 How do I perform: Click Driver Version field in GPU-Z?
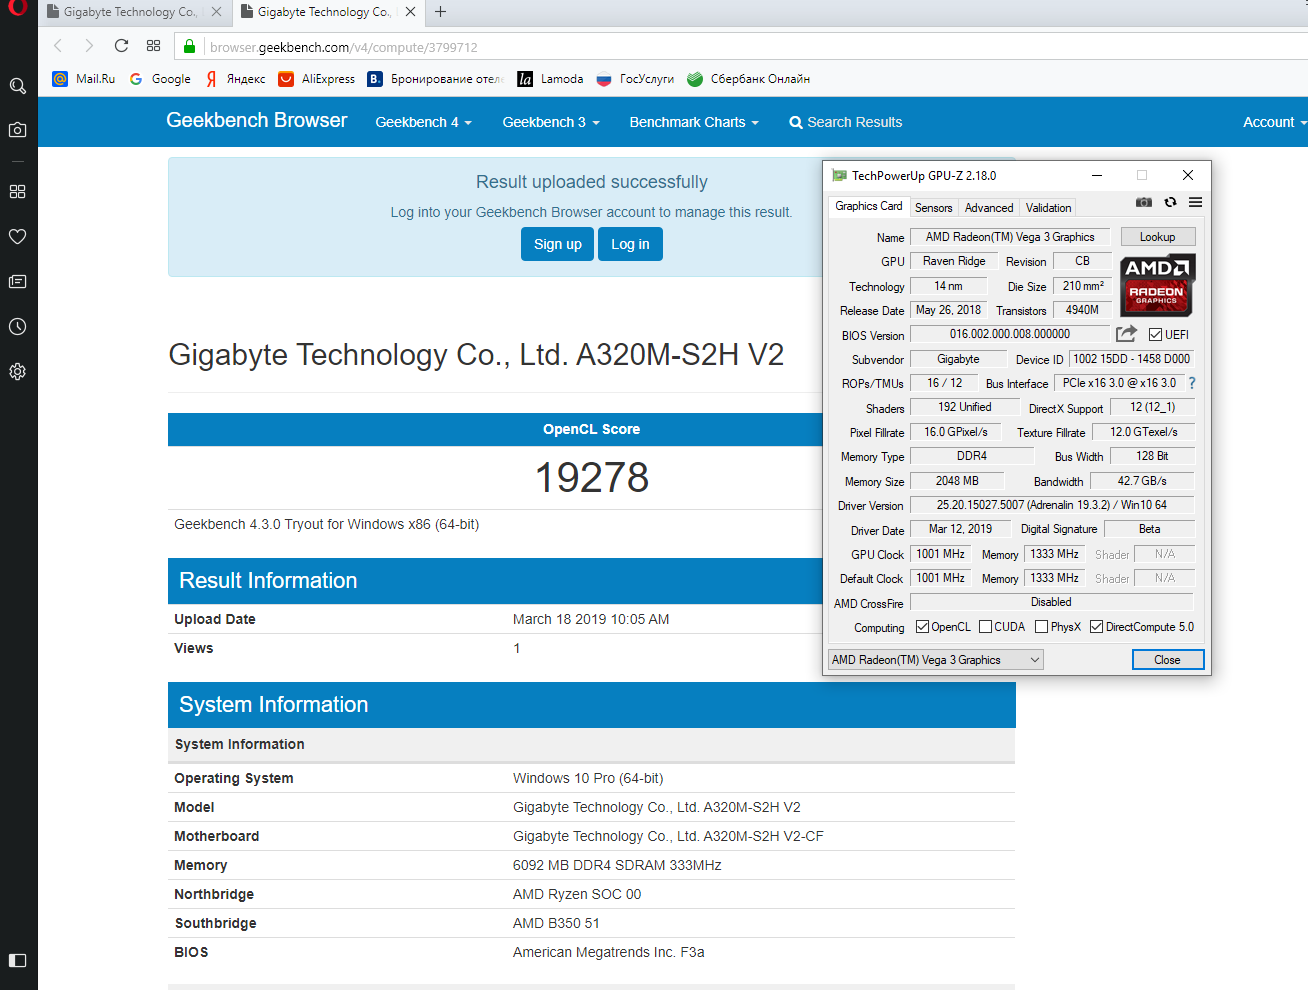pyautogui.click(x=1052, y=505)
